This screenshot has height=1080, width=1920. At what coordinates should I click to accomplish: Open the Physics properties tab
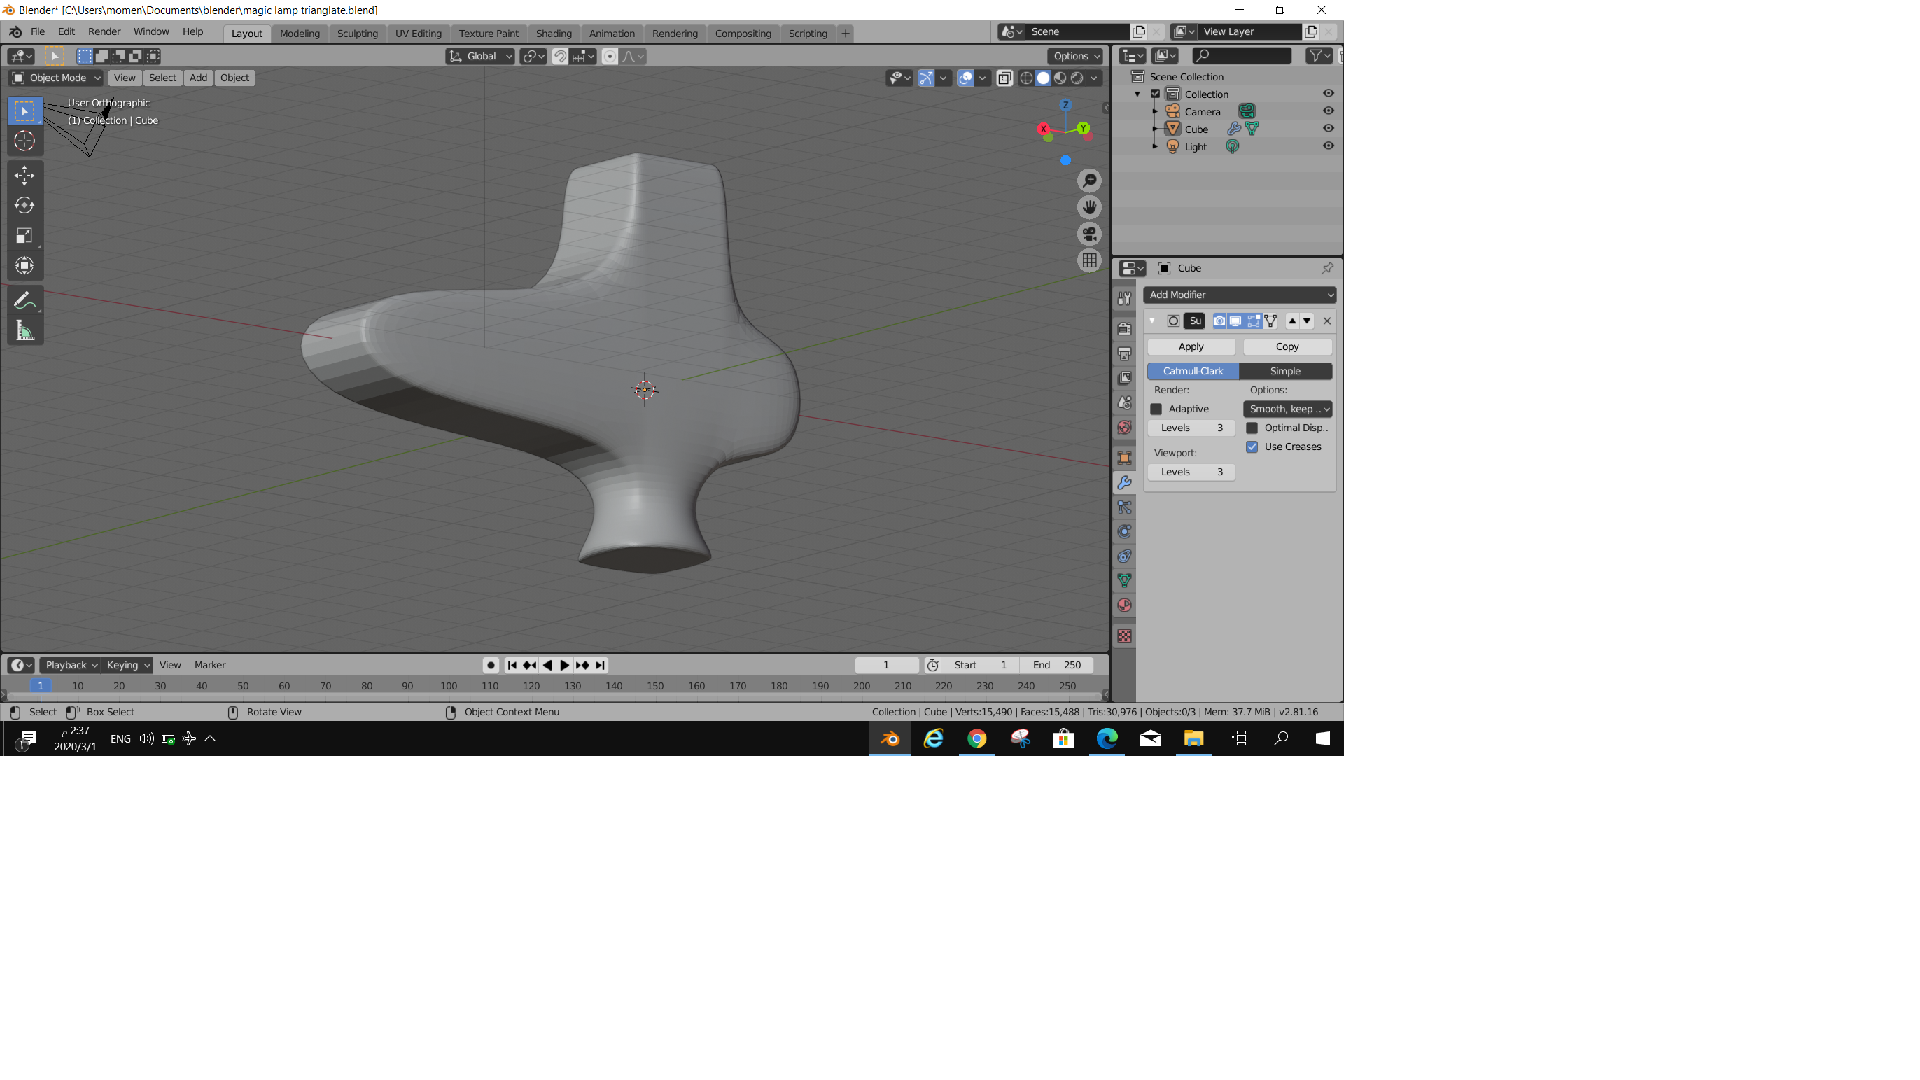1124,532
